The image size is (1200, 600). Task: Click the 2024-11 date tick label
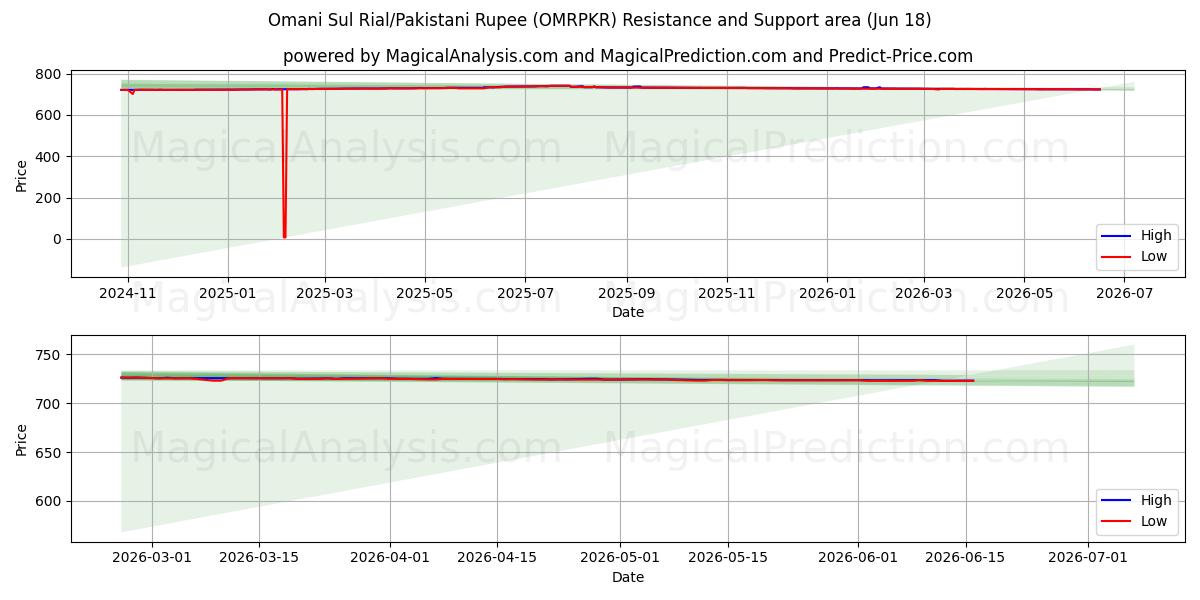(x=129, y=294)
